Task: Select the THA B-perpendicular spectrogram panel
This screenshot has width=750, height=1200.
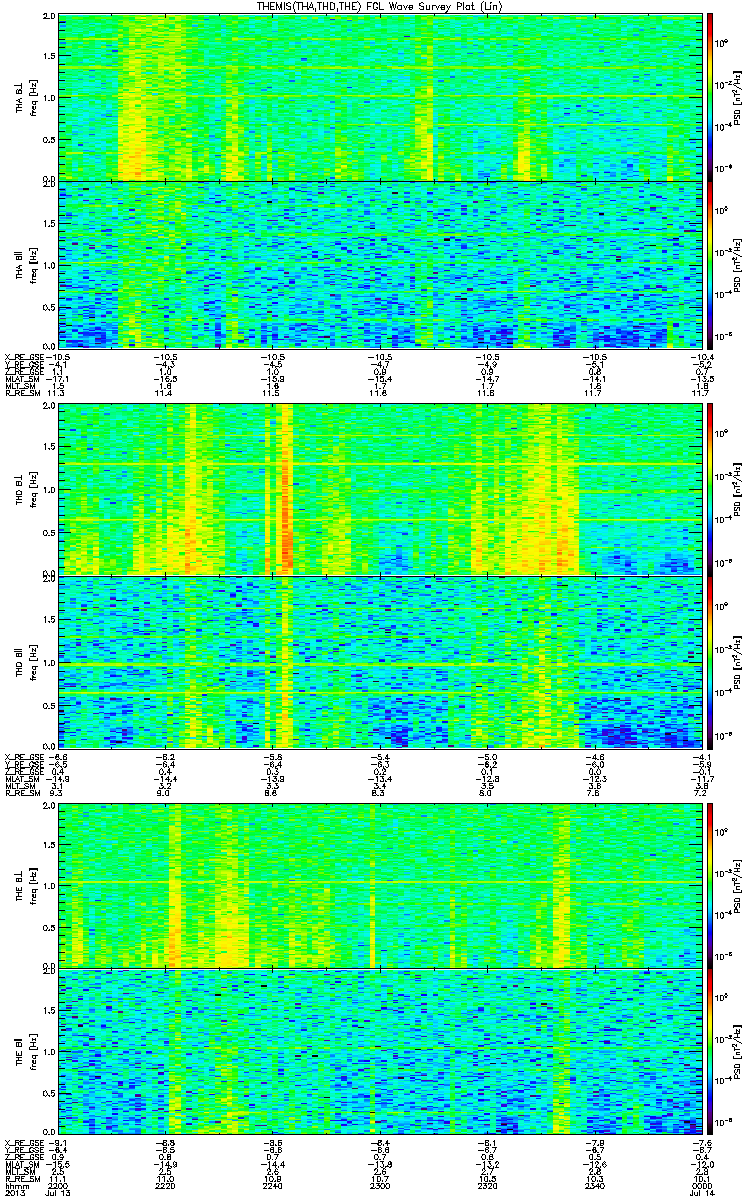Action: click(380, 96)
